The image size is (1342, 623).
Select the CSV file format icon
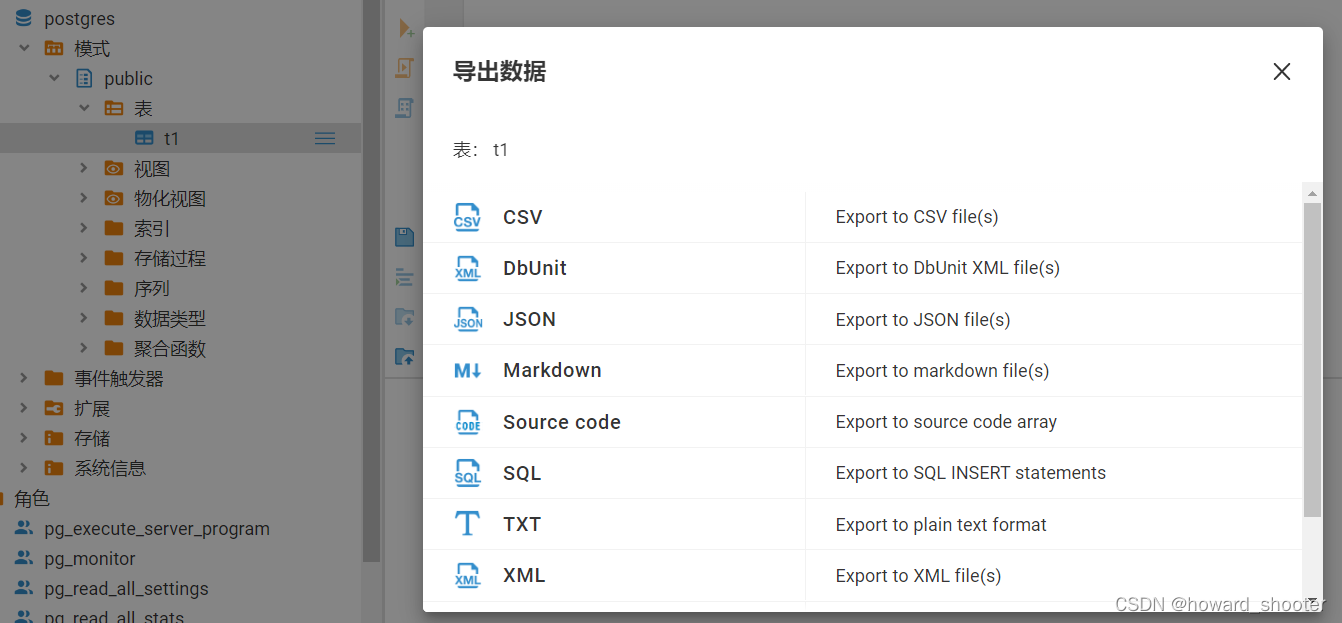coord(467,216)
